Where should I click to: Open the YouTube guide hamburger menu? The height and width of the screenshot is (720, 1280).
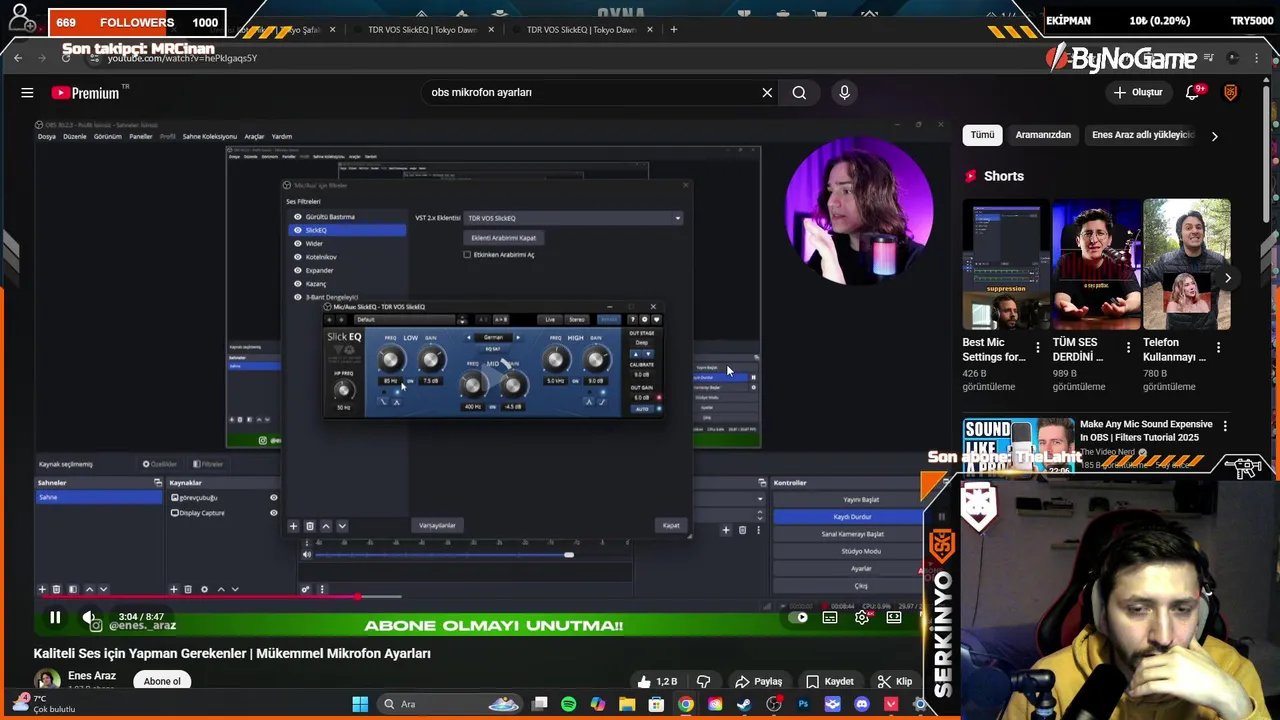(27, 93)
